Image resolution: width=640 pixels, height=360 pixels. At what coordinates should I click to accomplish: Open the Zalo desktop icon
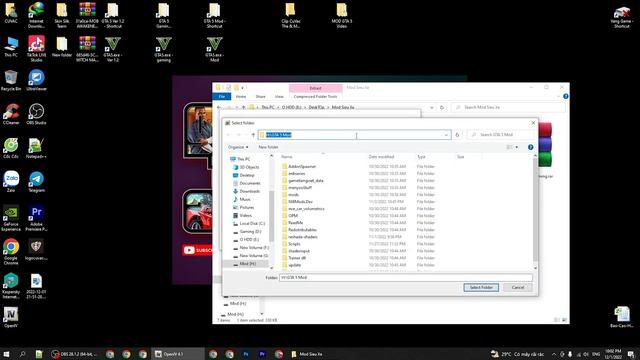11,182
